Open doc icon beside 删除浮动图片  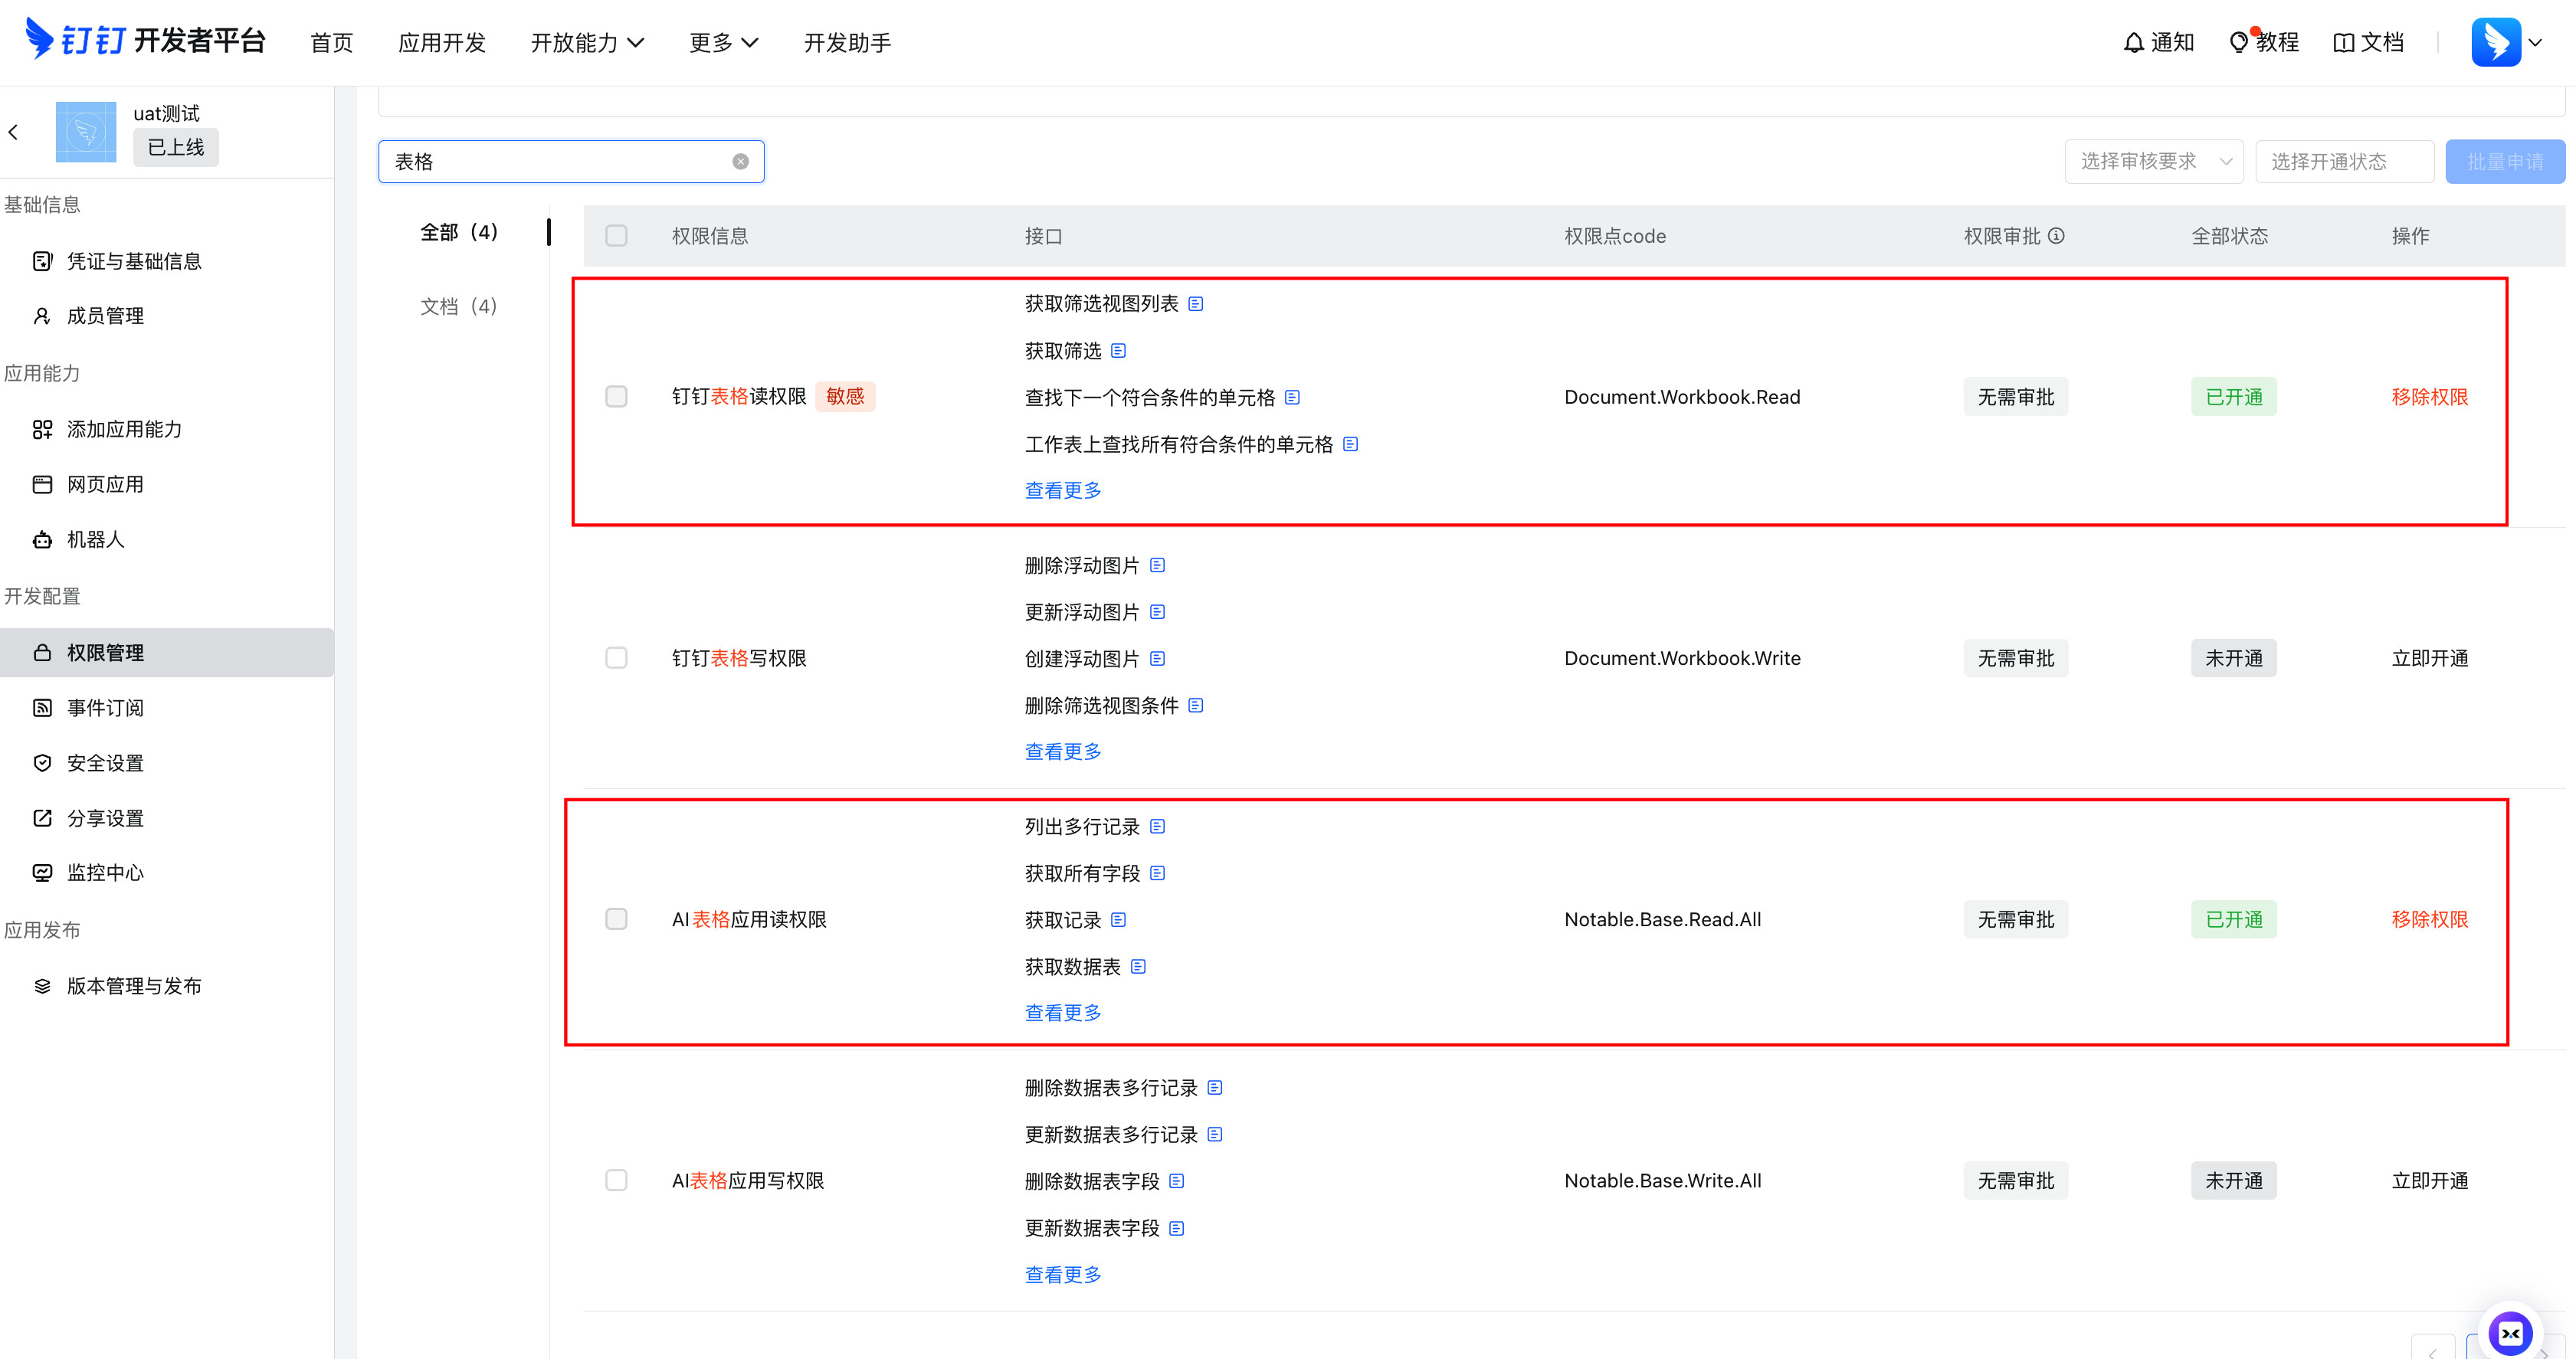(x=1158, y=566)
